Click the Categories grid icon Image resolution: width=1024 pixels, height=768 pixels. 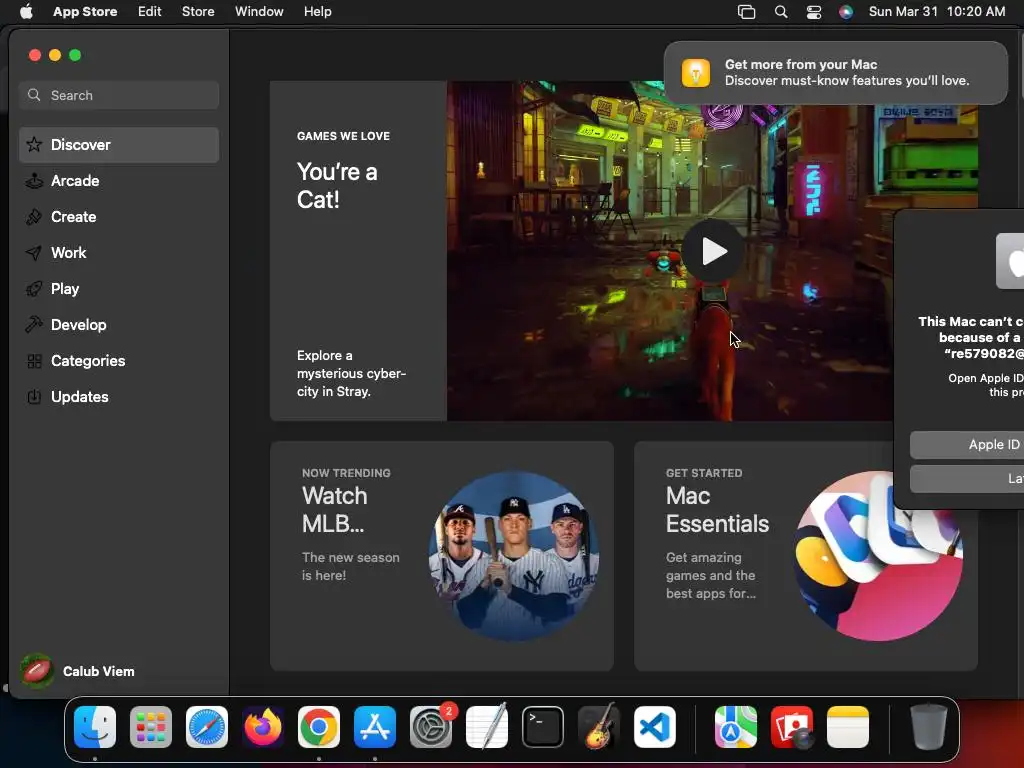click(34, 360)
